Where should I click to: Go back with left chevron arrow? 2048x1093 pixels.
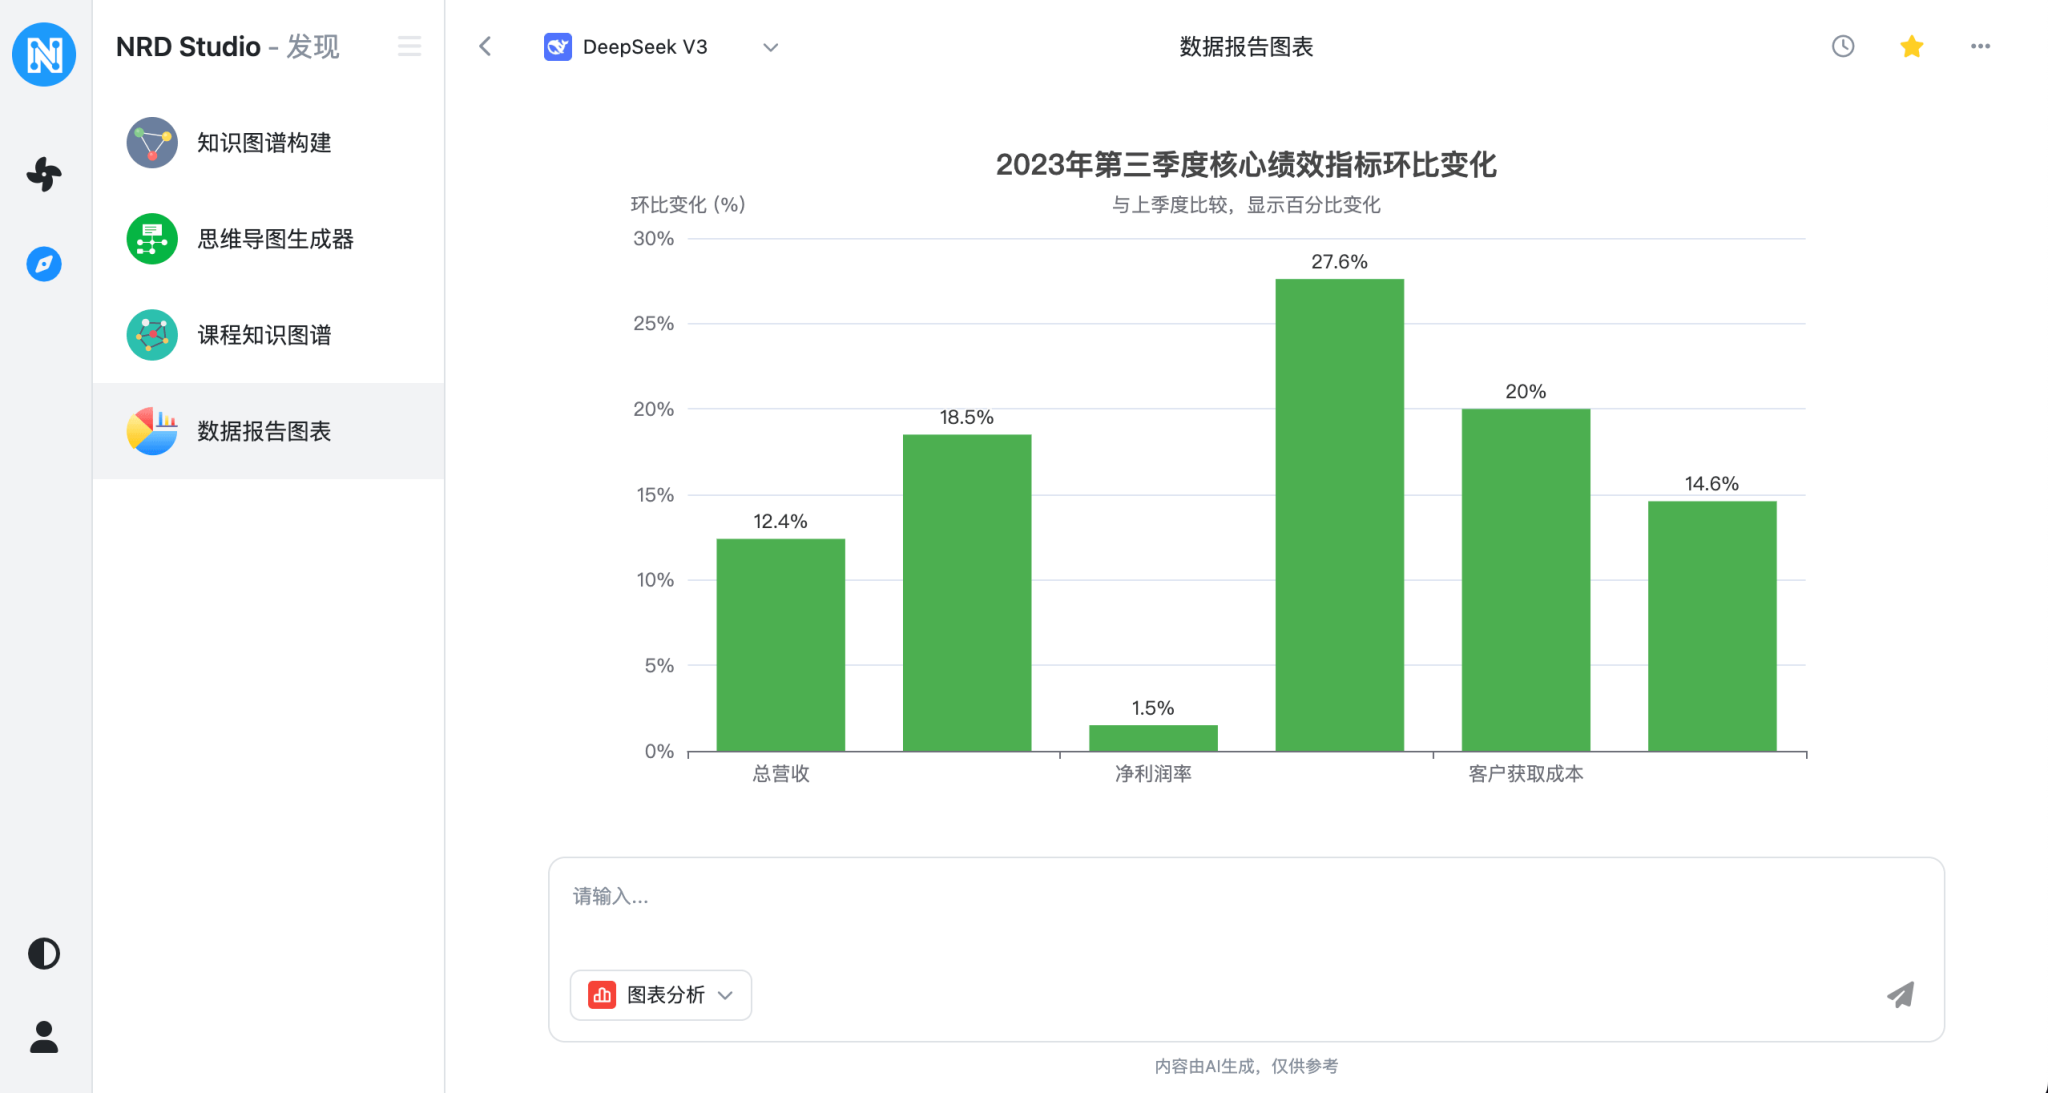486,46
